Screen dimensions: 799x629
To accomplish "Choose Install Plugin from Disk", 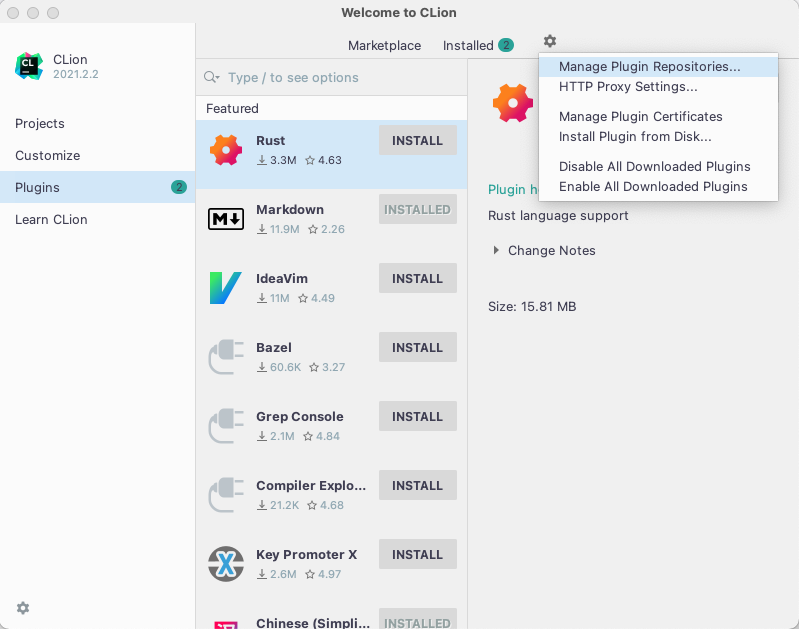I will coord(658,137).
